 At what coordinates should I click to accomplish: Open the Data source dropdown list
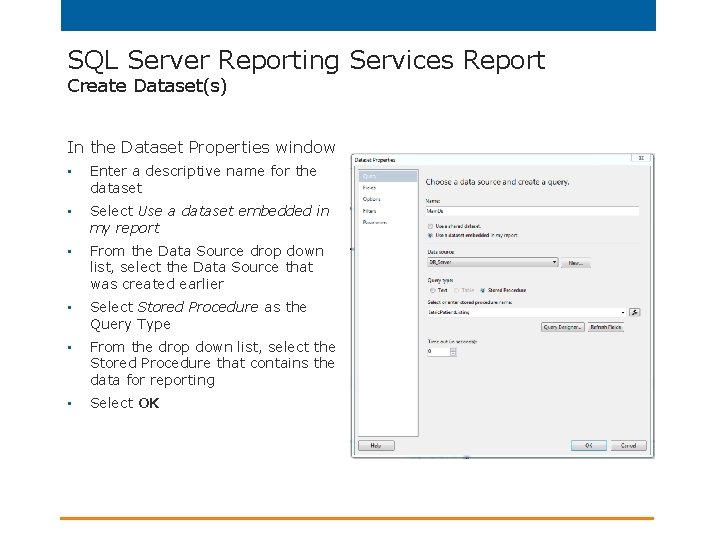pos(493,262)
